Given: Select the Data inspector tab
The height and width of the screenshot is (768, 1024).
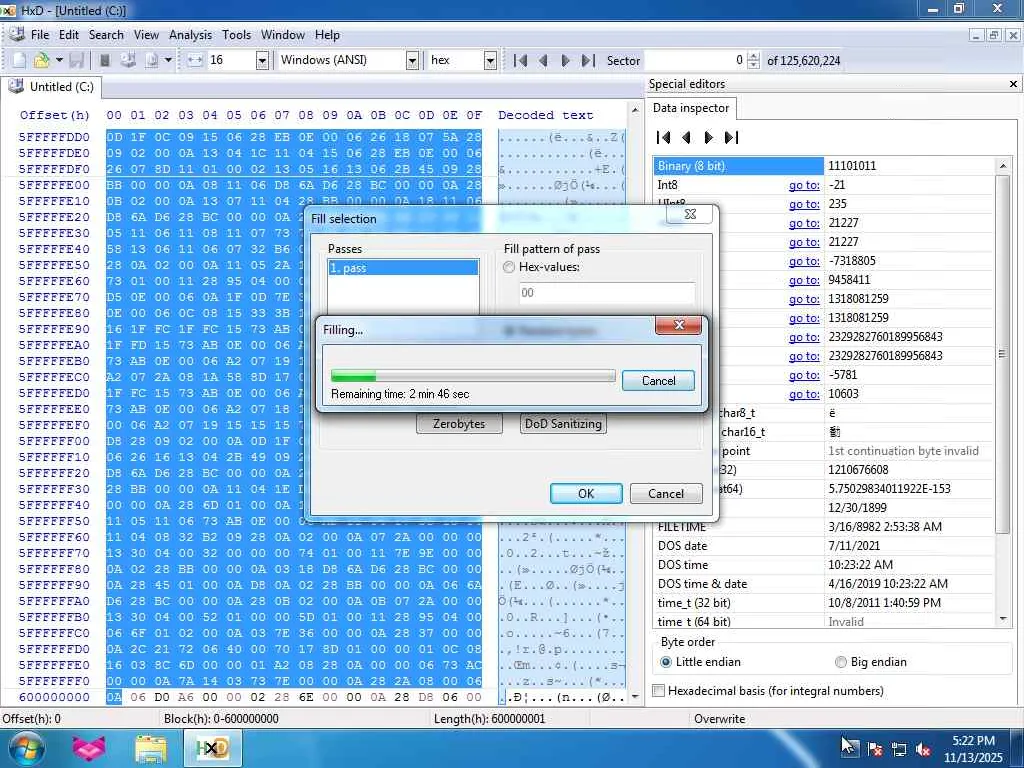Looking at the screenshot, I should (690, 108).
